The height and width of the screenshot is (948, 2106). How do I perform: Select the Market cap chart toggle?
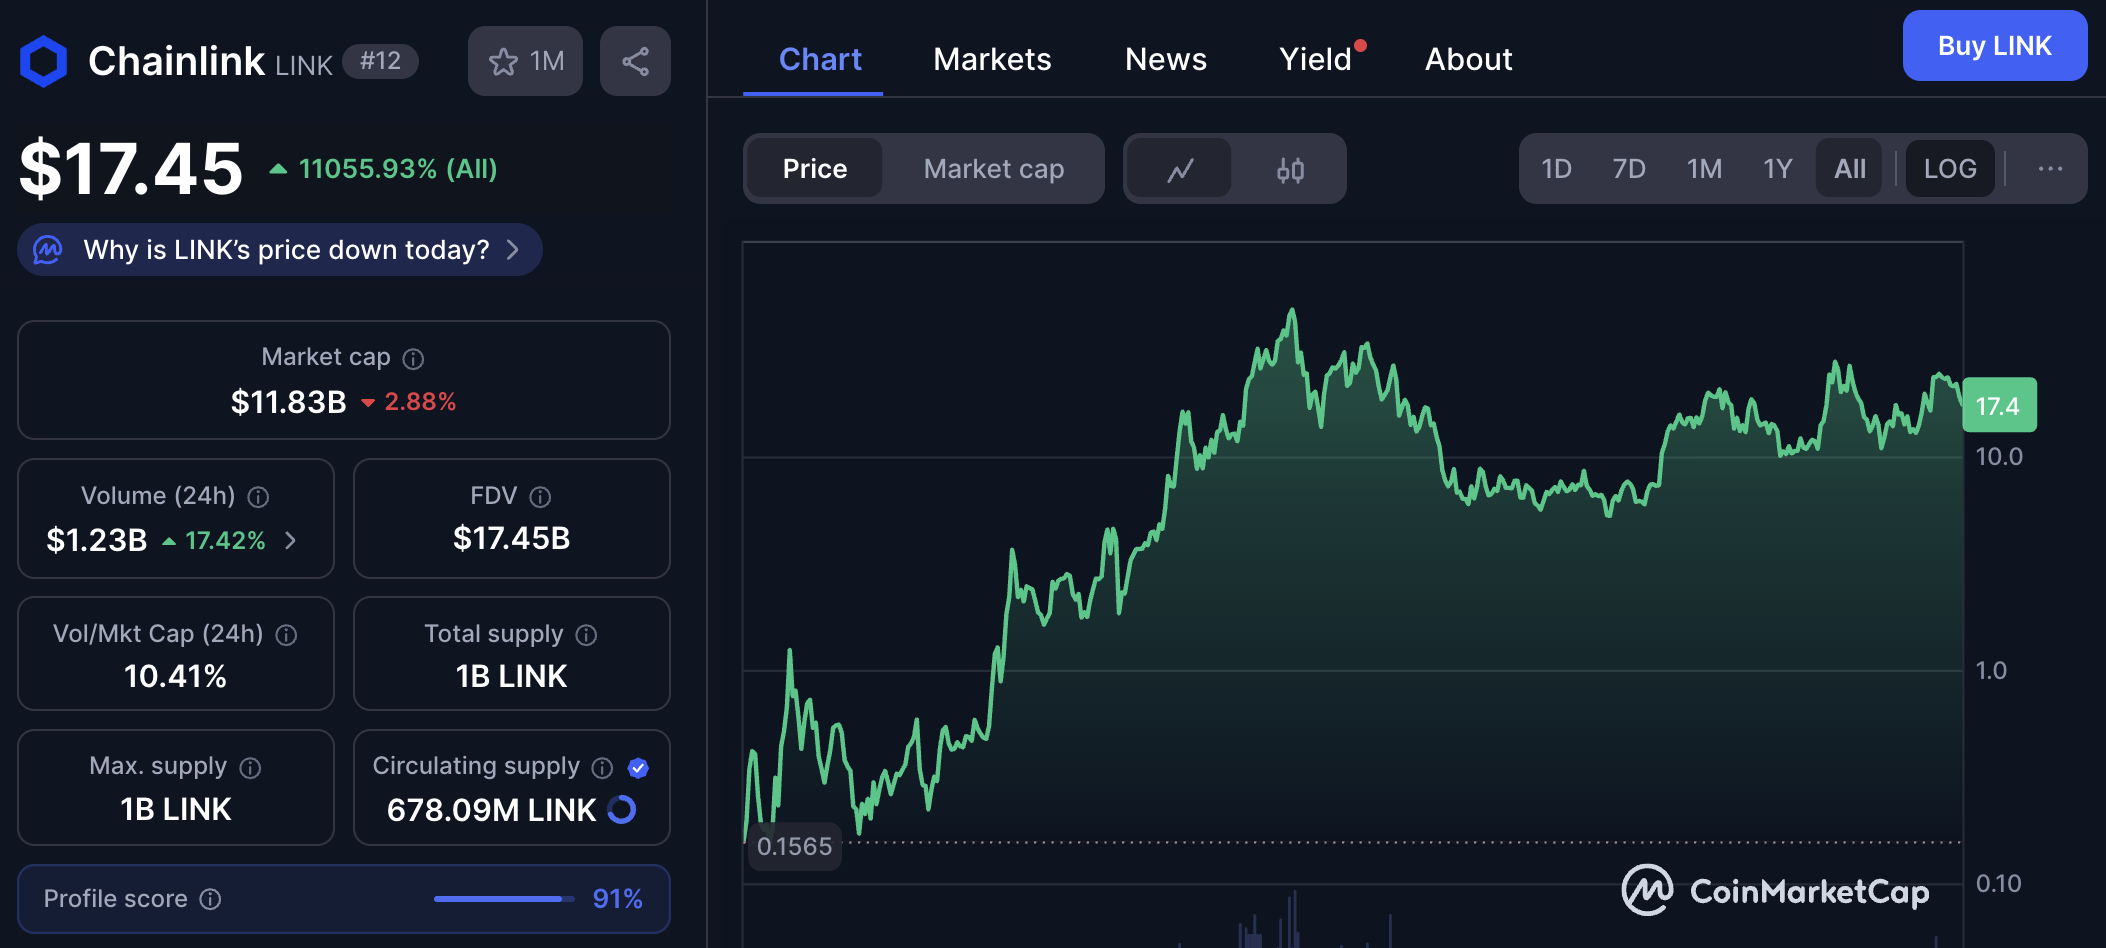click(x=993, y=169)
